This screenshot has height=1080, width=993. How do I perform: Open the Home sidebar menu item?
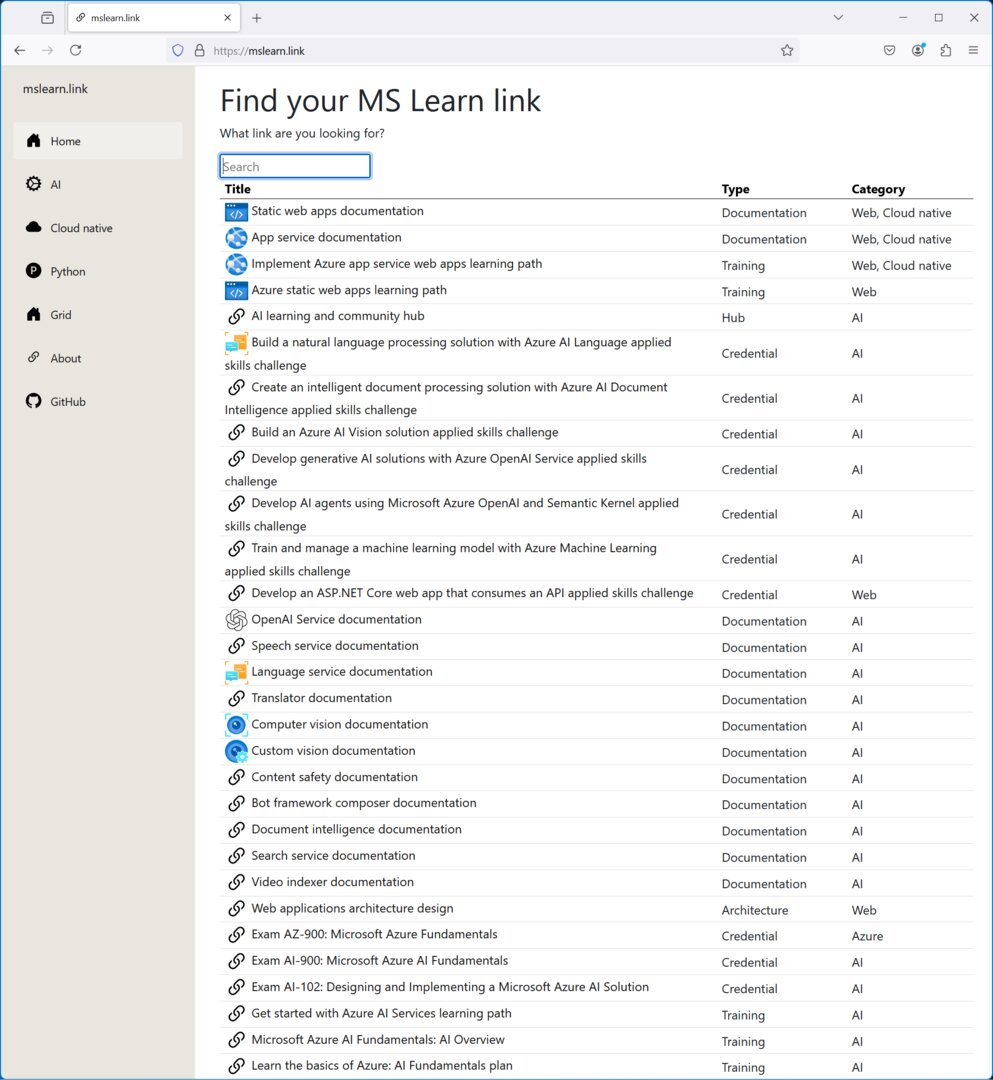tap(98, 141)
